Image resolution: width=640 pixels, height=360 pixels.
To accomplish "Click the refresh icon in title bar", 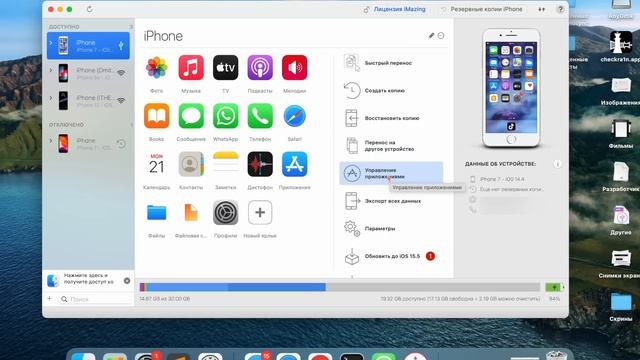I will tap(89, 9).
